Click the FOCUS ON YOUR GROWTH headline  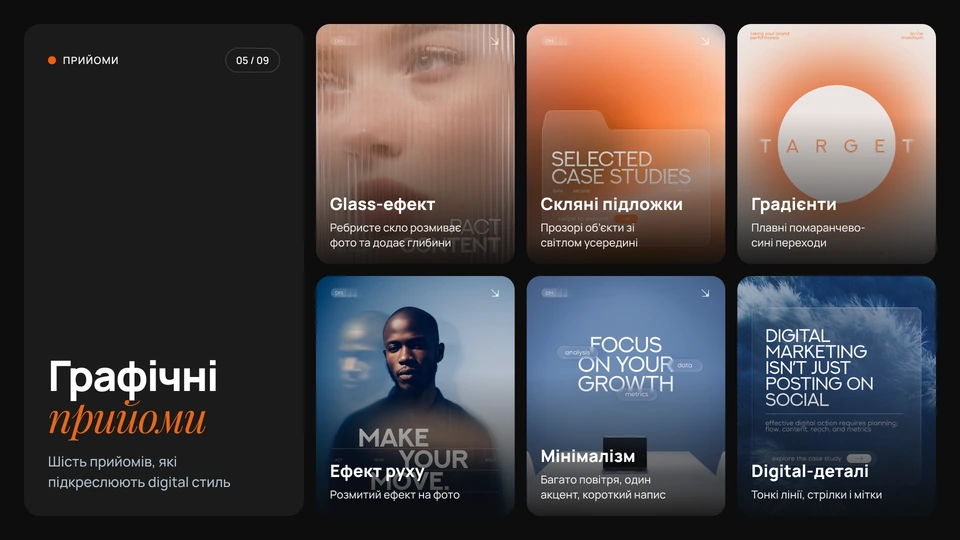click(625, 364)
